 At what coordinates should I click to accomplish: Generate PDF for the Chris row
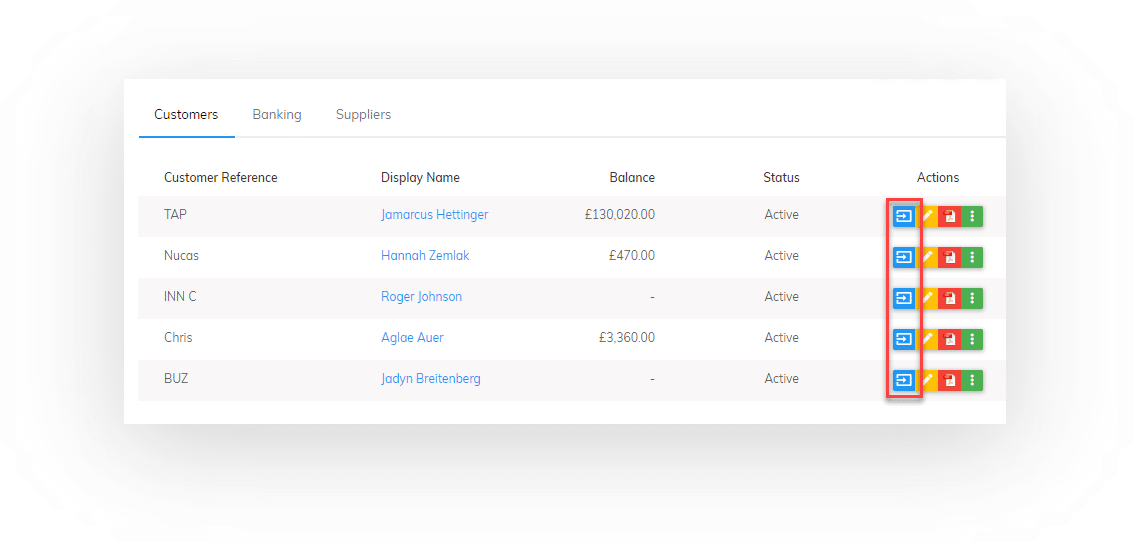tap(950, 339)
